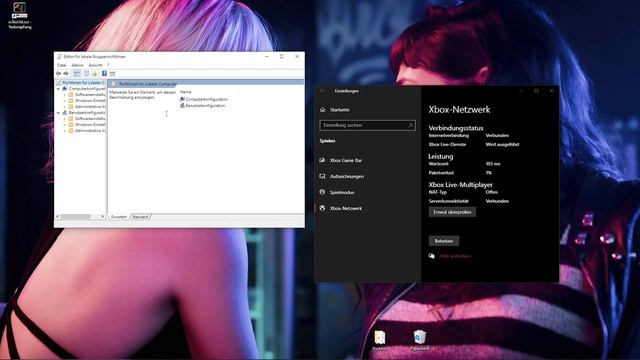Open the ? help menu
The image size is (640, 360).
click(108, 65)
